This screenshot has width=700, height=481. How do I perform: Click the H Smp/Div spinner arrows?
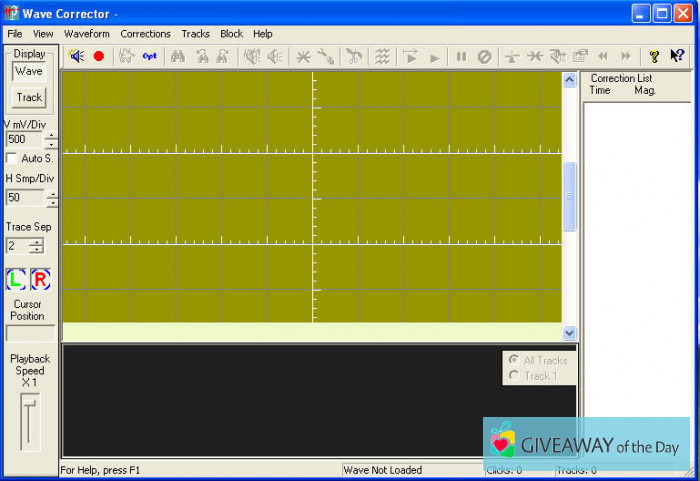click(51, 198)
